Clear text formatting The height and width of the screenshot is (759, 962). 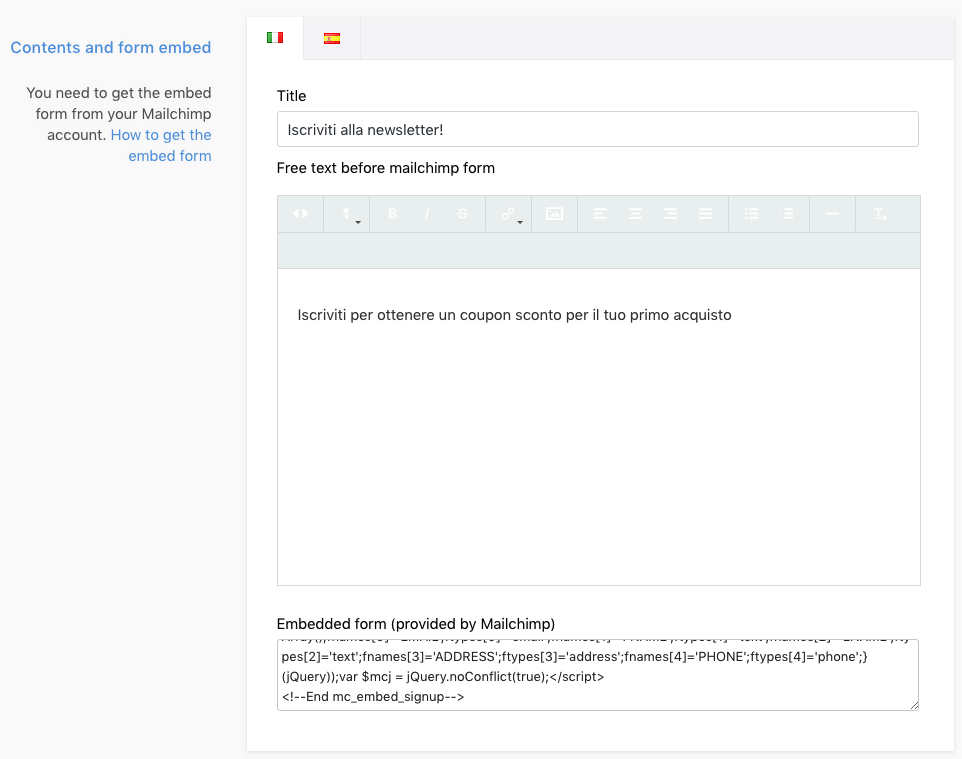880,214
